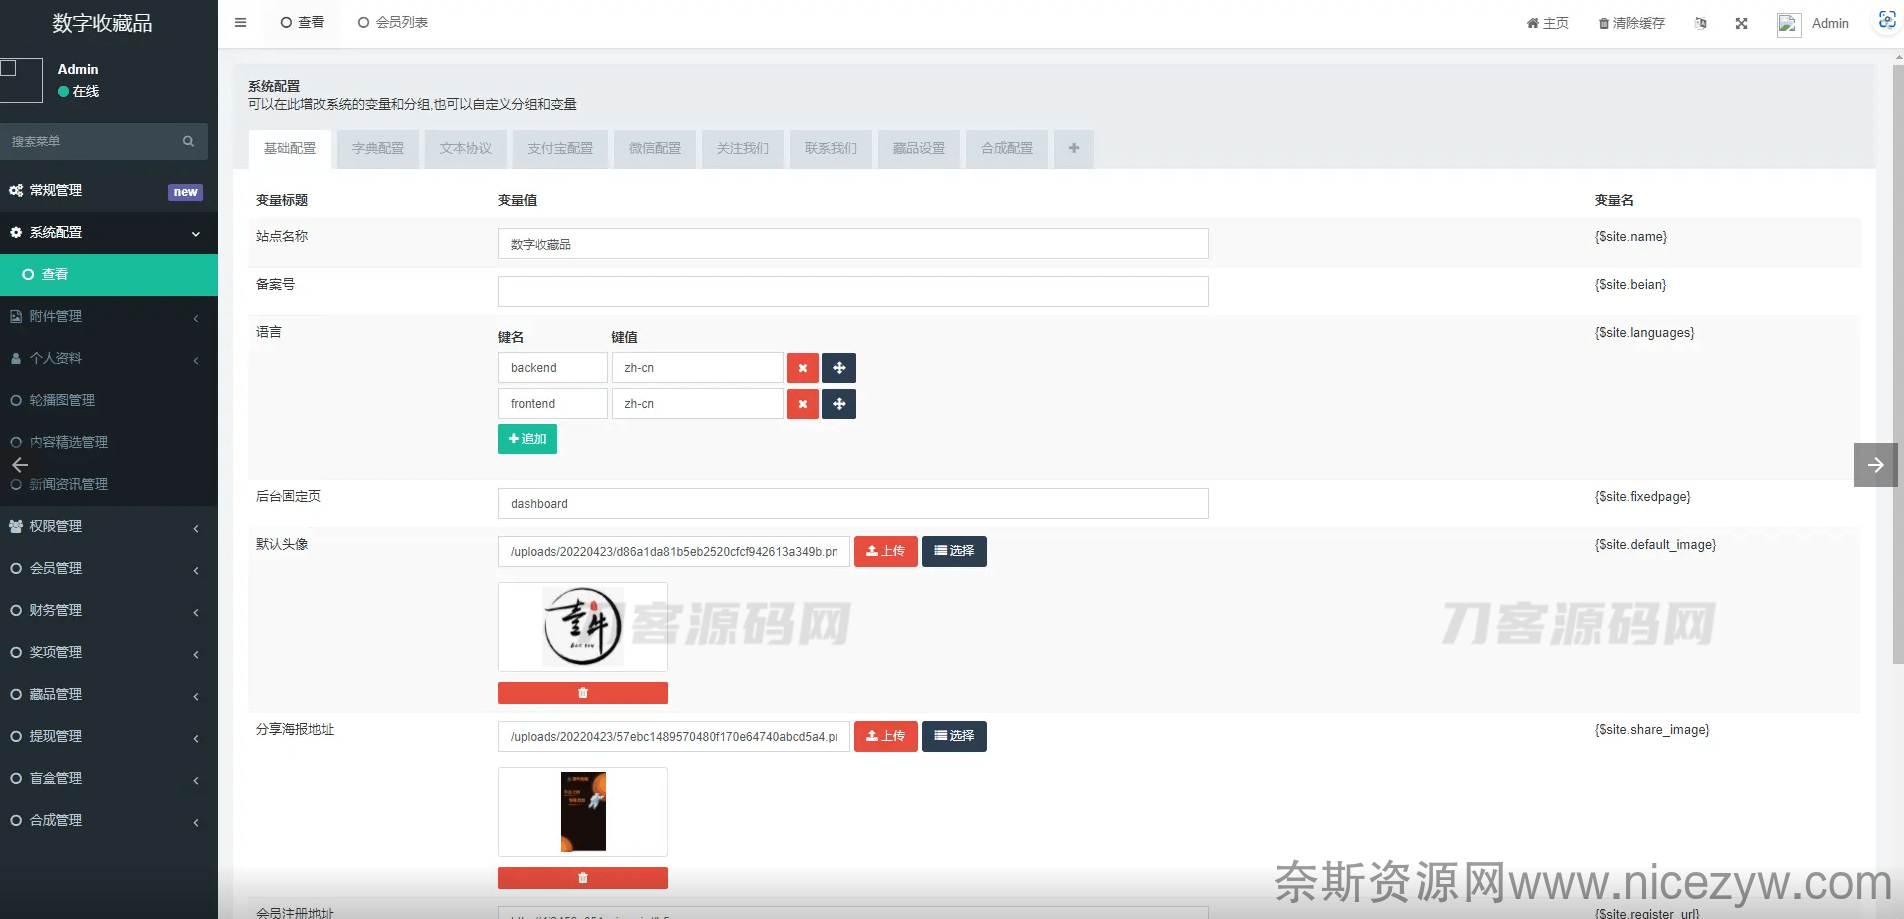Switch to the 联系我们 tab
Image resolution: width=1904 pixels, height=919 pixels.
coord(830,148)
